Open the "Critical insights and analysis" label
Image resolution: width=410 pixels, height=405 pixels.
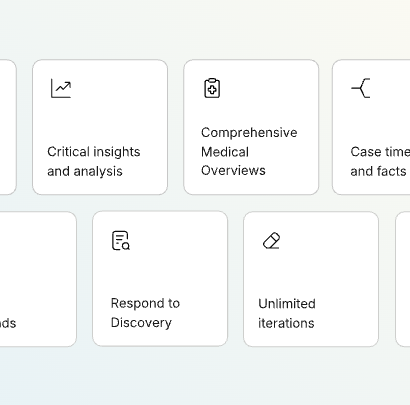coord(94,161)
